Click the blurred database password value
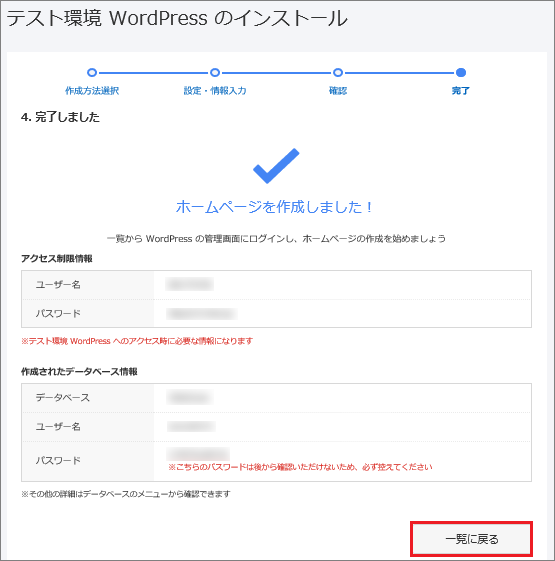This screenshot has height=561, width=555. 198,454
